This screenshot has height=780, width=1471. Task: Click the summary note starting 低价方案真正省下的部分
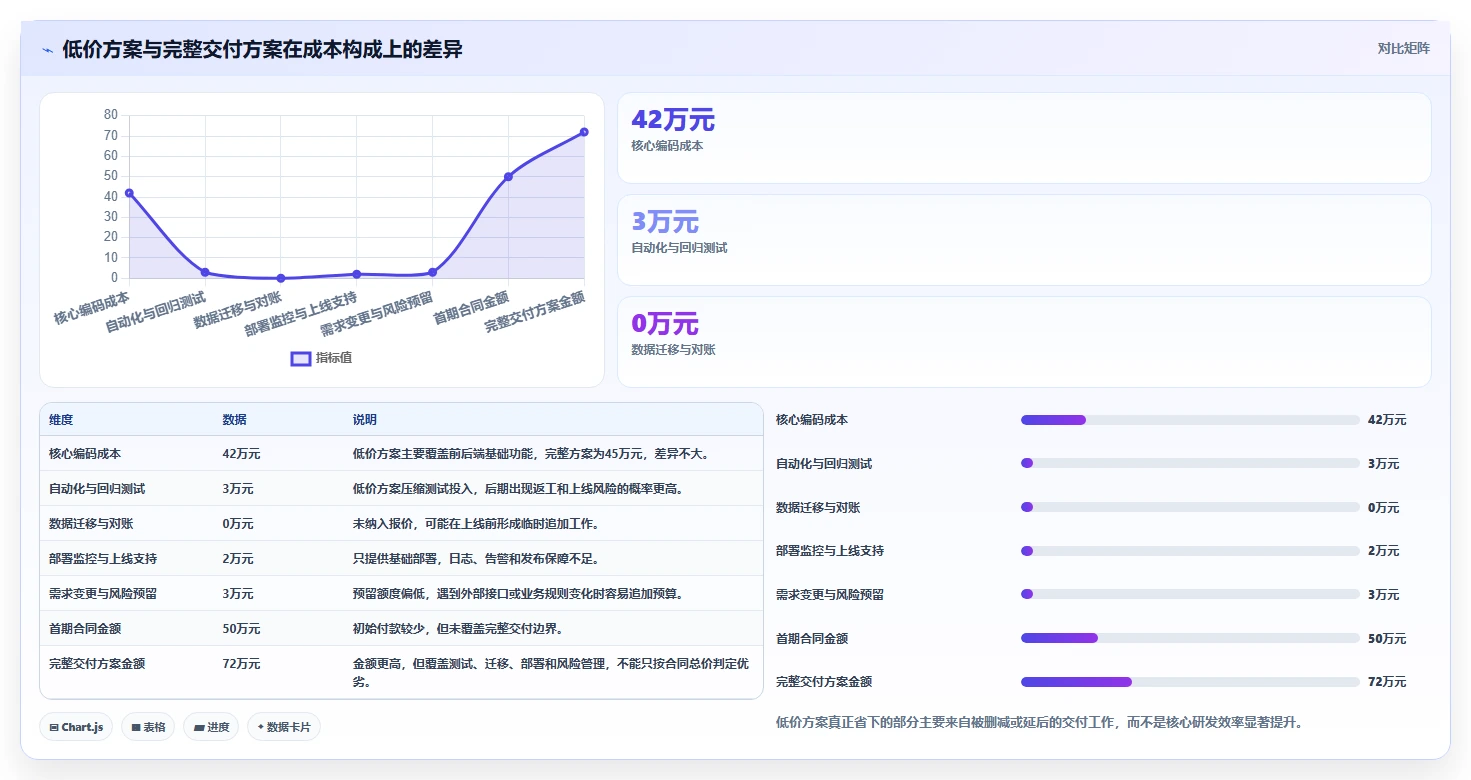[x=1039, y=722]
